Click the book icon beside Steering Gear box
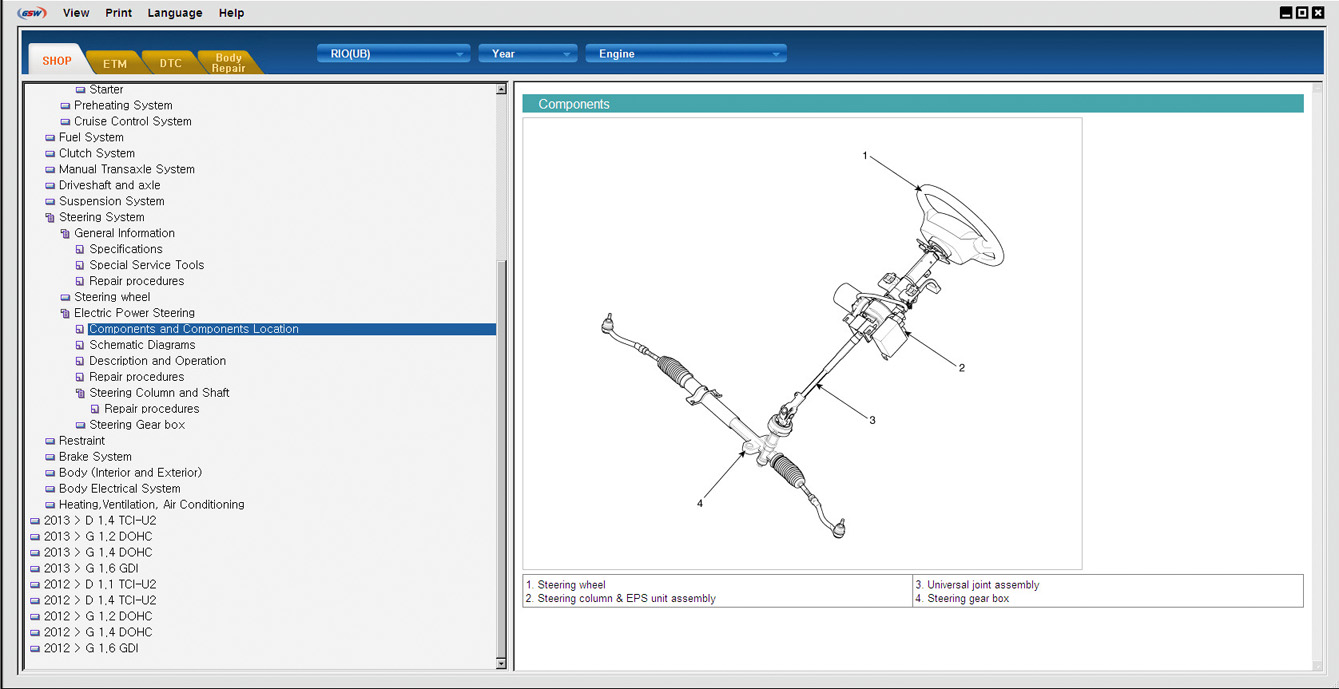 click(x=80, y=425)
